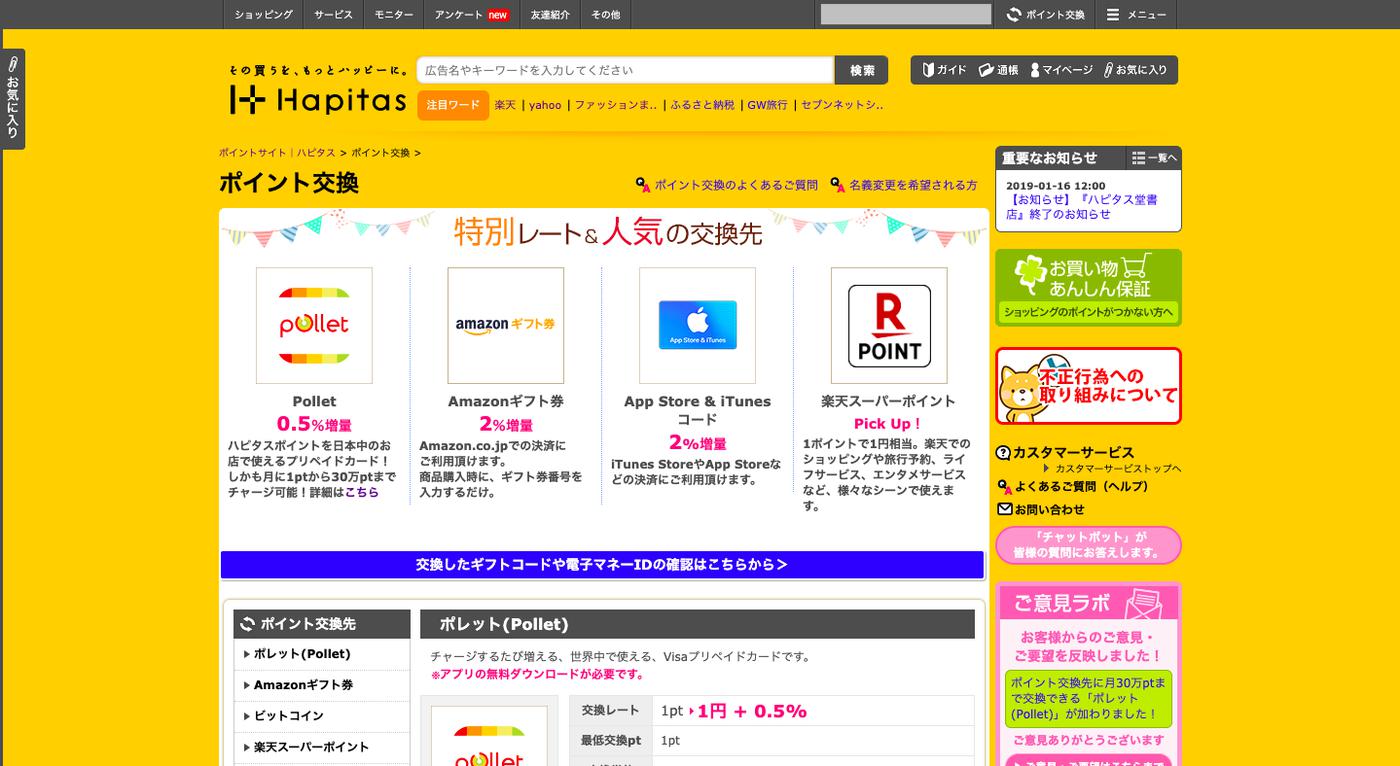Expand 楽天スーパーポイント in exchange list
This screenshot has width=1400, height=766.
click(x=322, y=747)
